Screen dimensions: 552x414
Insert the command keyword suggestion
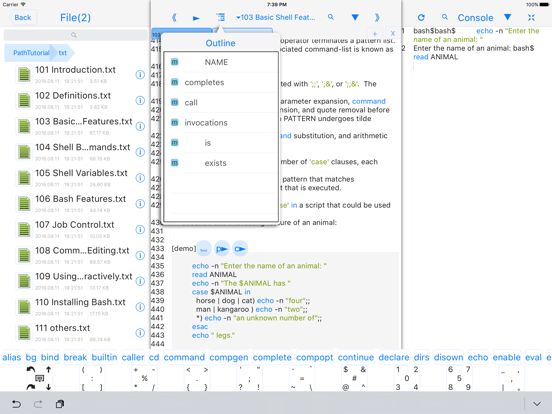[184, 357]
